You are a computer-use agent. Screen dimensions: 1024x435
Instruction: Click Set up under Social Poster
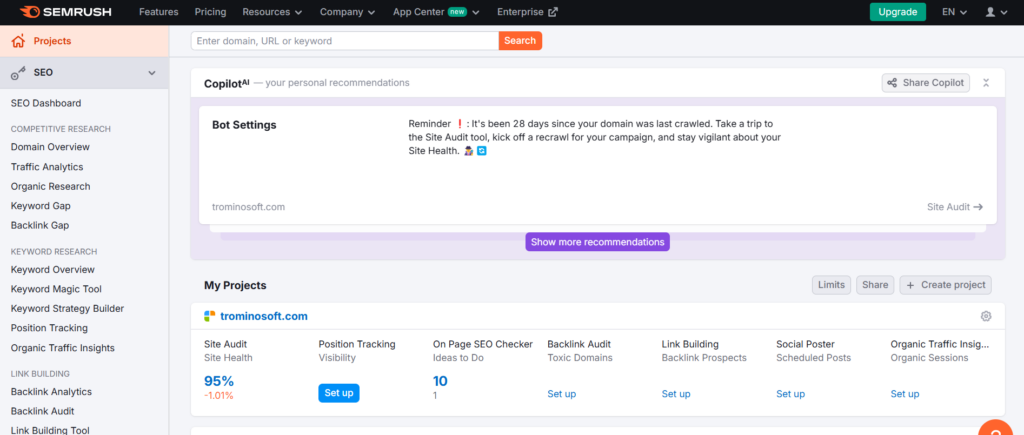[x=790, y=394]
